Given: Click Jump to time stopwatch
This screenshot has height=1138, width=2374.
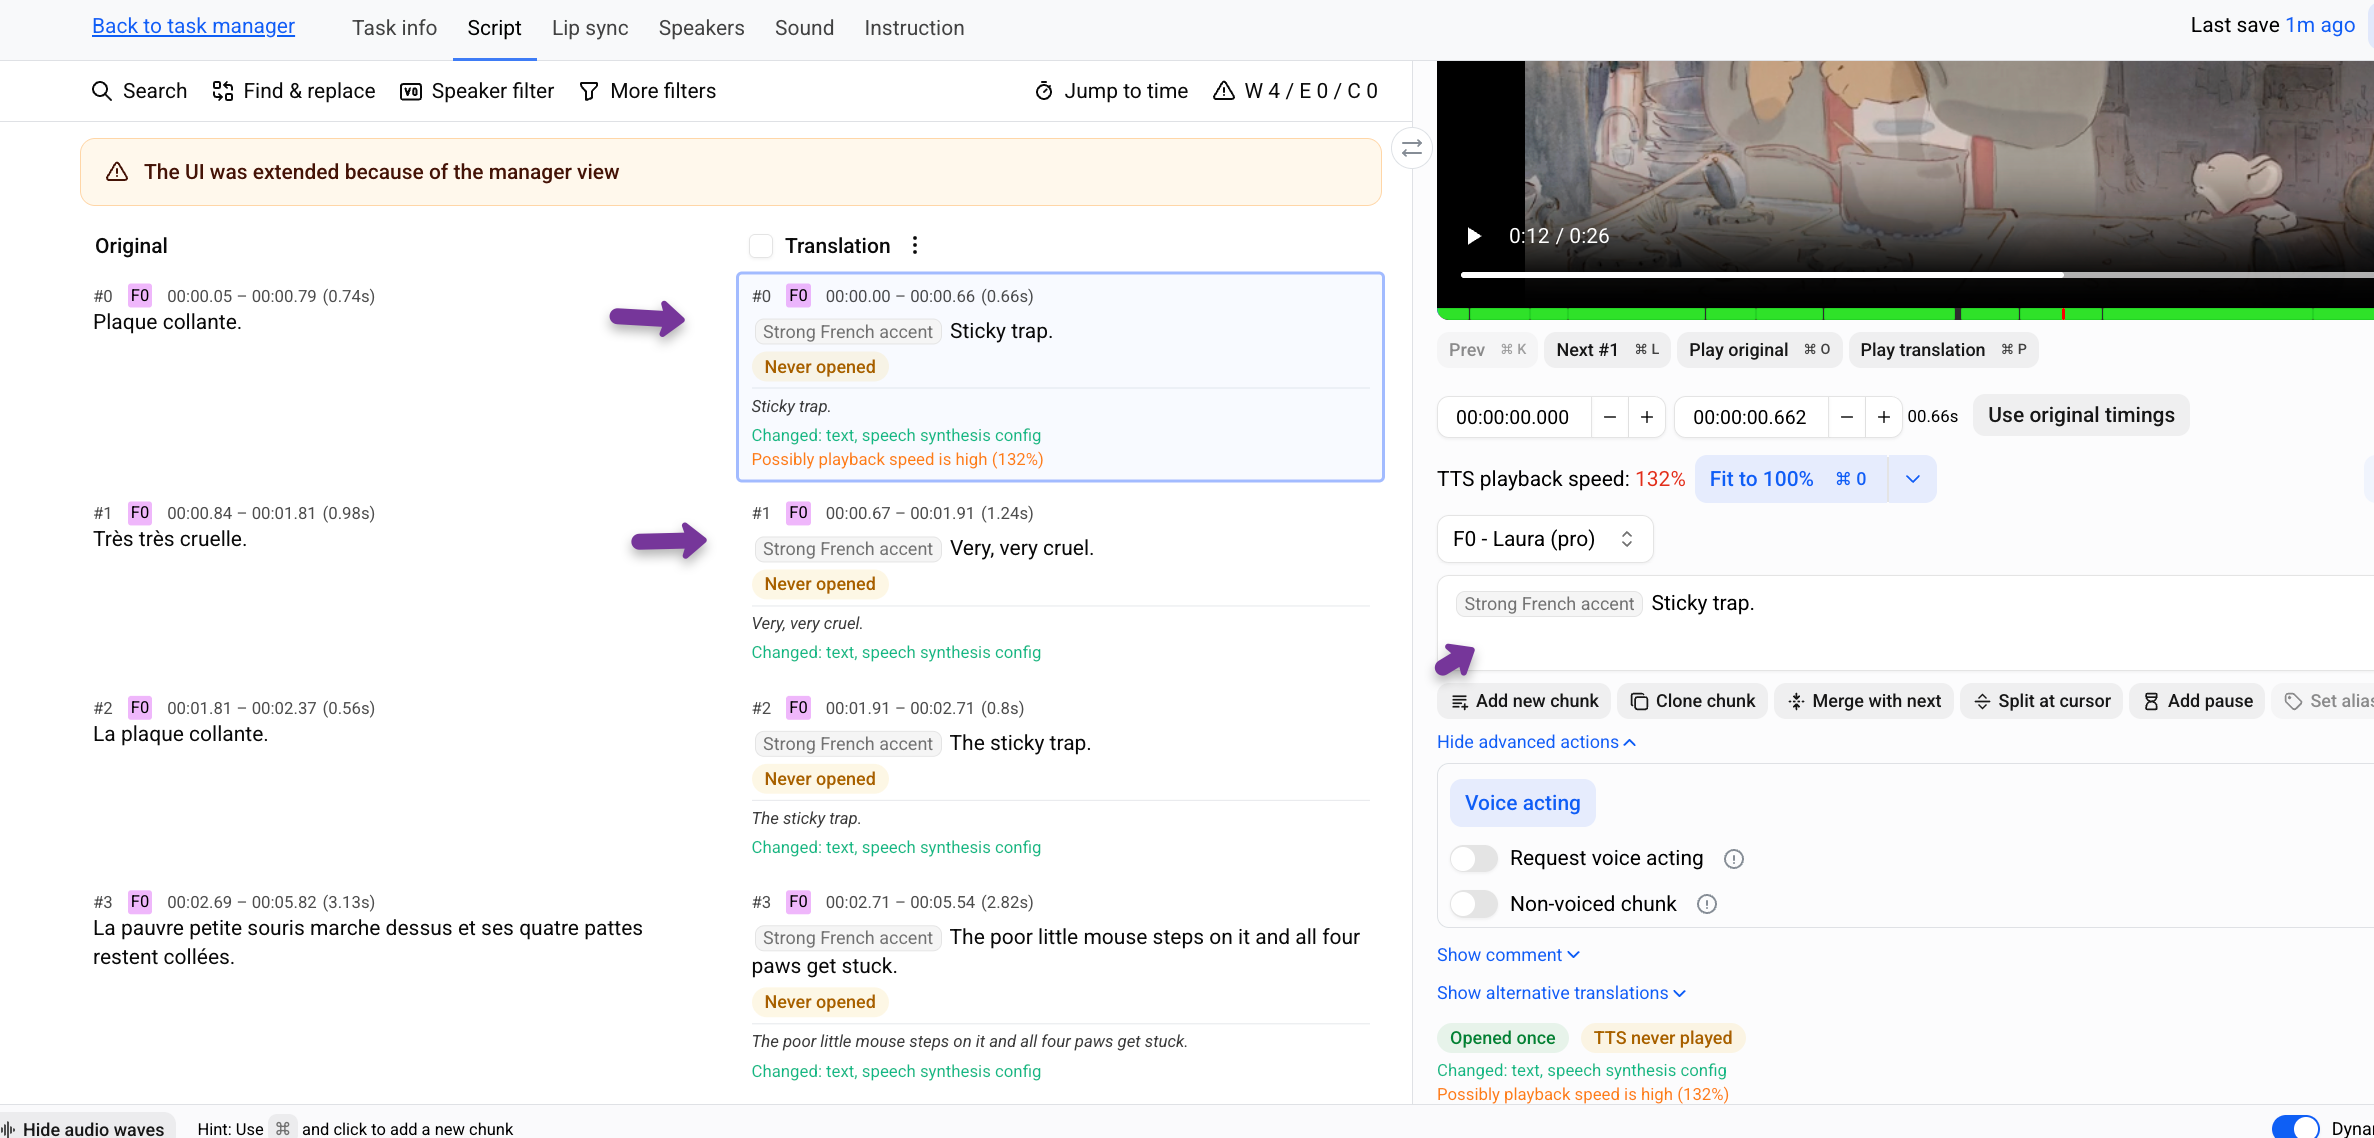Looking at the screenshot, I should [1111, 91].
